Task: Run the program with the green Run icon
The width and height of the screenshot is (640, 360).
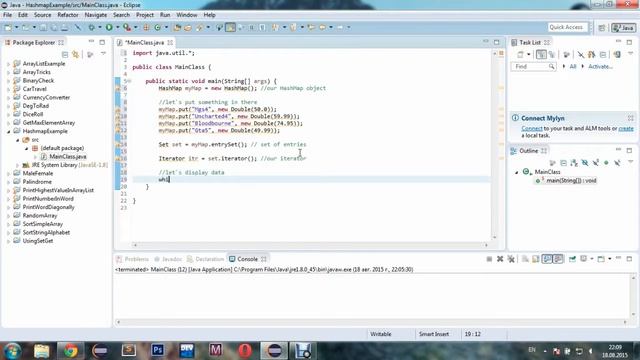Action: (109, 27)
